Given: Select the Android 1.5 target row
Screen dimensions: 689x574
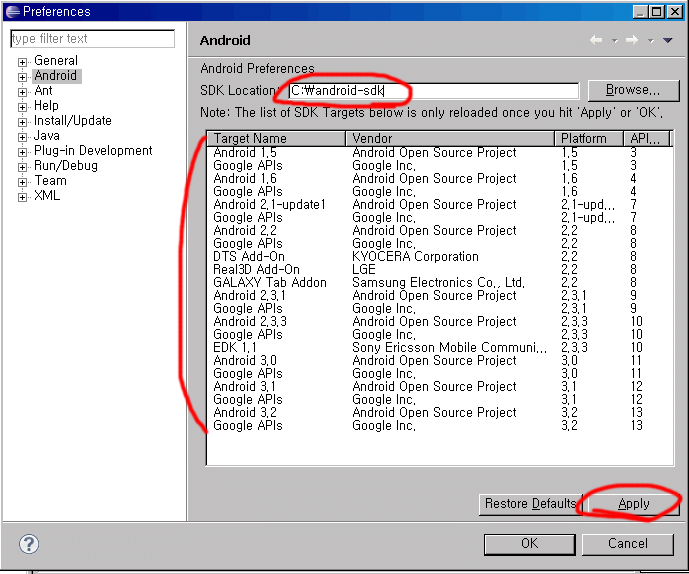Looking at the screenshot, I should point(439,153).
